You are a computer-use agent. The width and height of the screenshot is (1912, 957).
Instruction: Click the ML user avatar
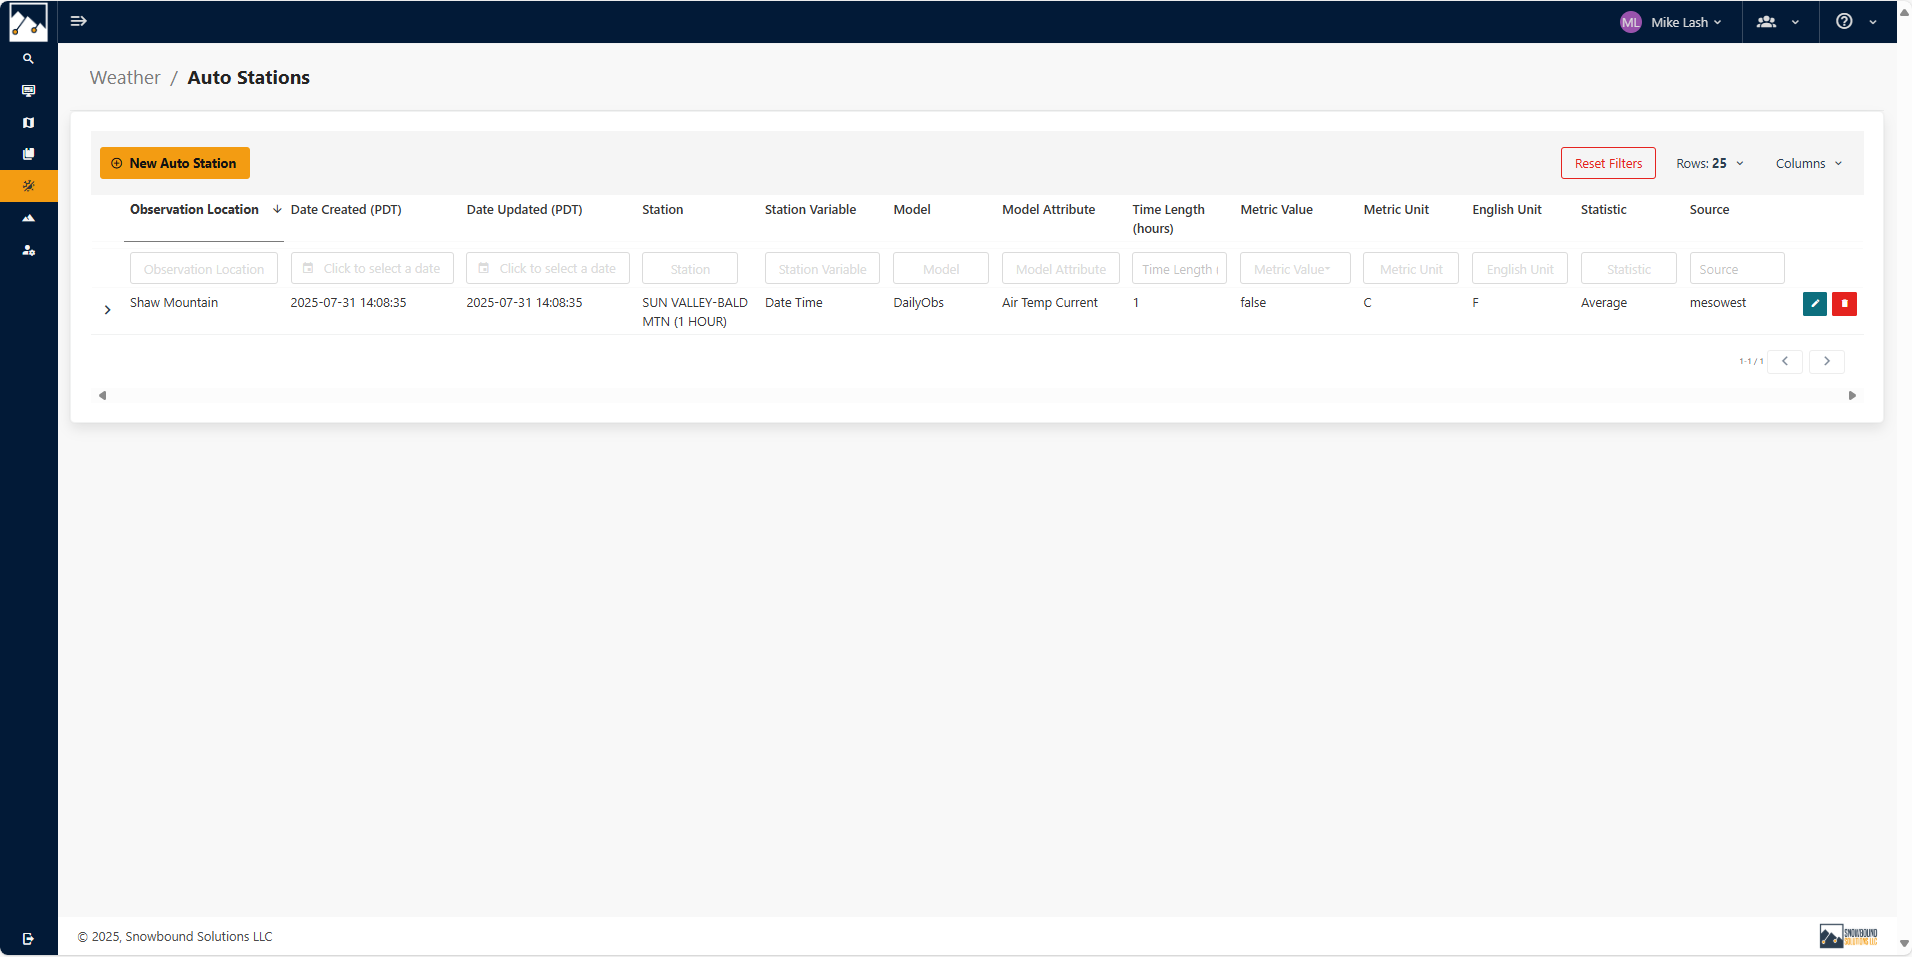click(x=1631, y=22)
